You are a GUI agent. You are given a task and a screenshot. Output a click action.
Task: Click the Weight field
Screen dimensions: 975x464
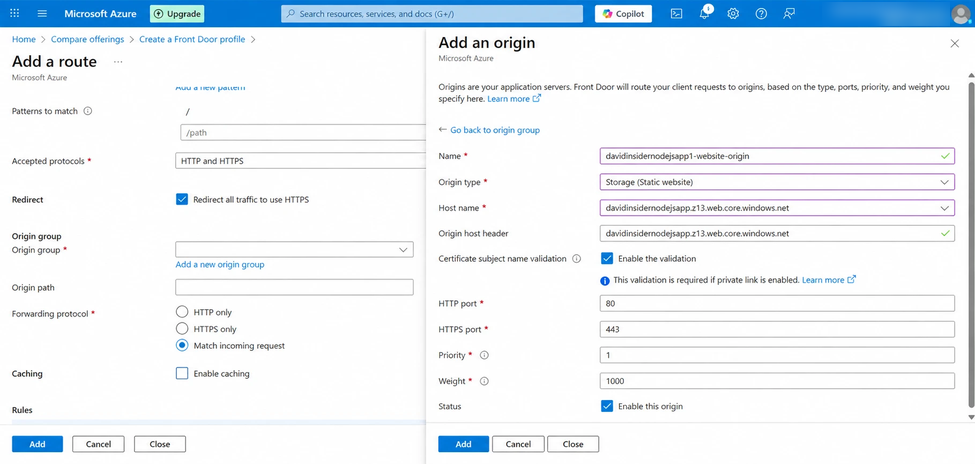click(777, 381)
